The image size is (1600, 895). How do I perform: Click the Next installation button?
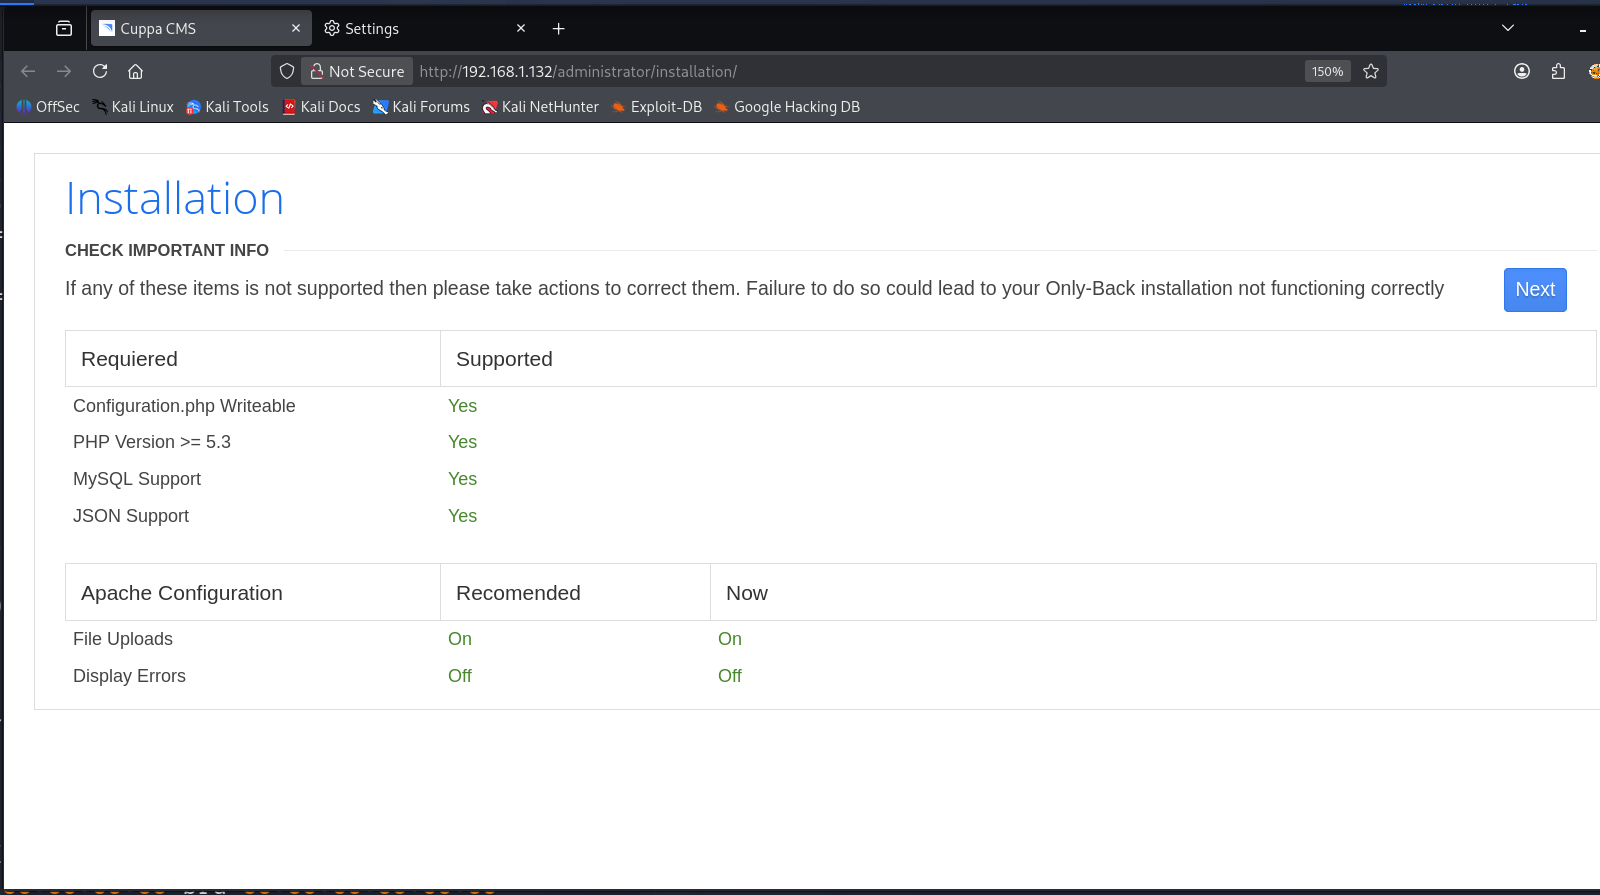[1535, 290]
